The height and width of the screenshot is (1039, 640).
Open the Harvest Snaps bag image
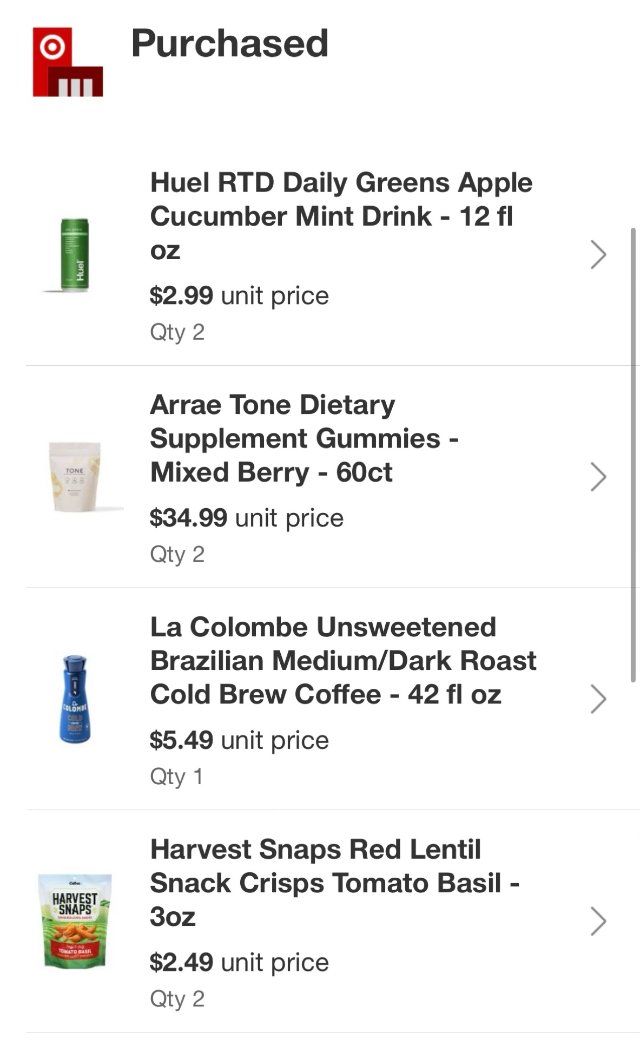coord(75,921)
